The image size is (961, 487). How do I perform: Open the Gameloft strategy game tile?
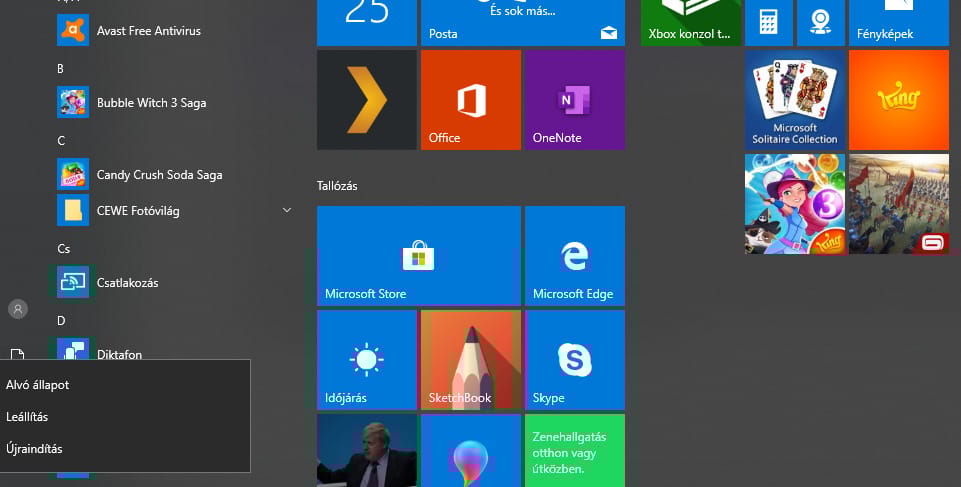[x=898, y=204]
